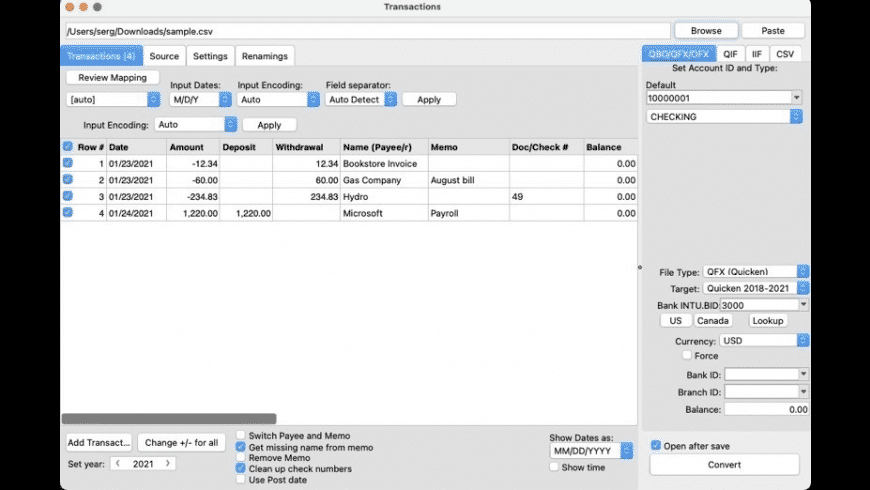The image size is (870, 490).
Task: Select the QBO/QFX/OFX format tab
Action: pyautogui.click(x=679, y=54)
